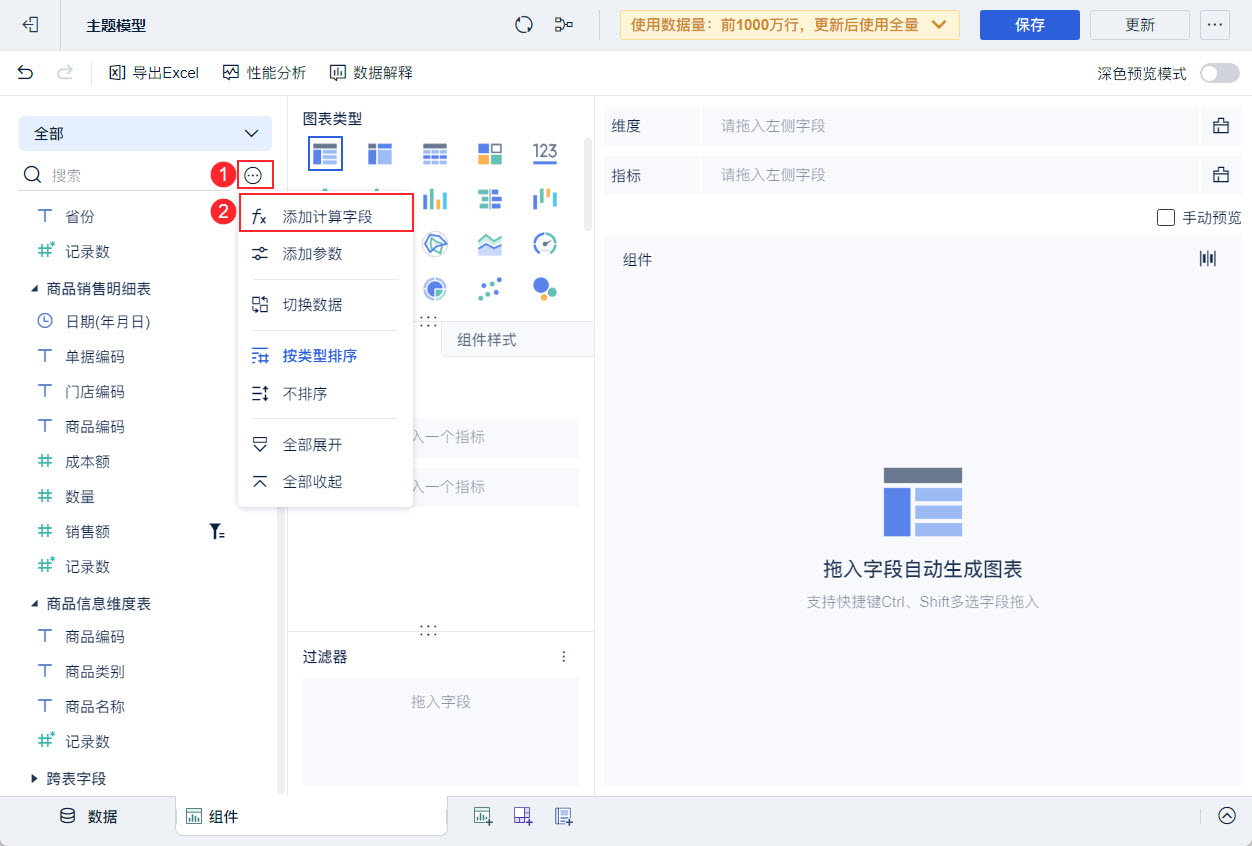Collapse the 商品信息维度表 table group

pos(33,604)
